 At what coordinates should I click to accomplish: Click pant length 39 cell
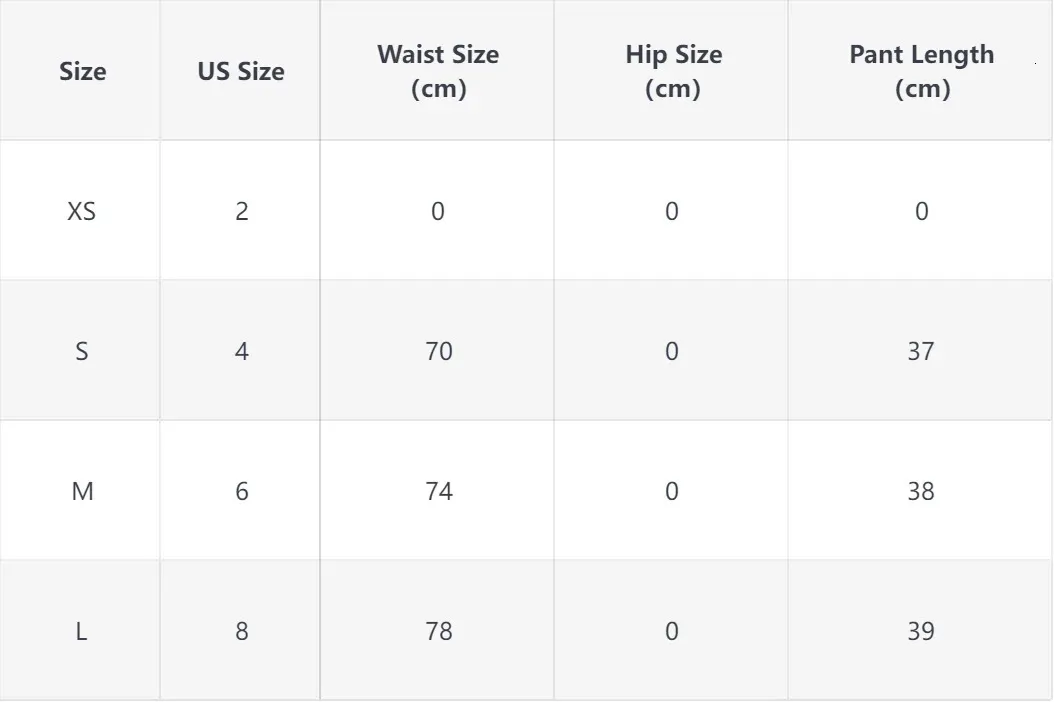coord(921,631)
